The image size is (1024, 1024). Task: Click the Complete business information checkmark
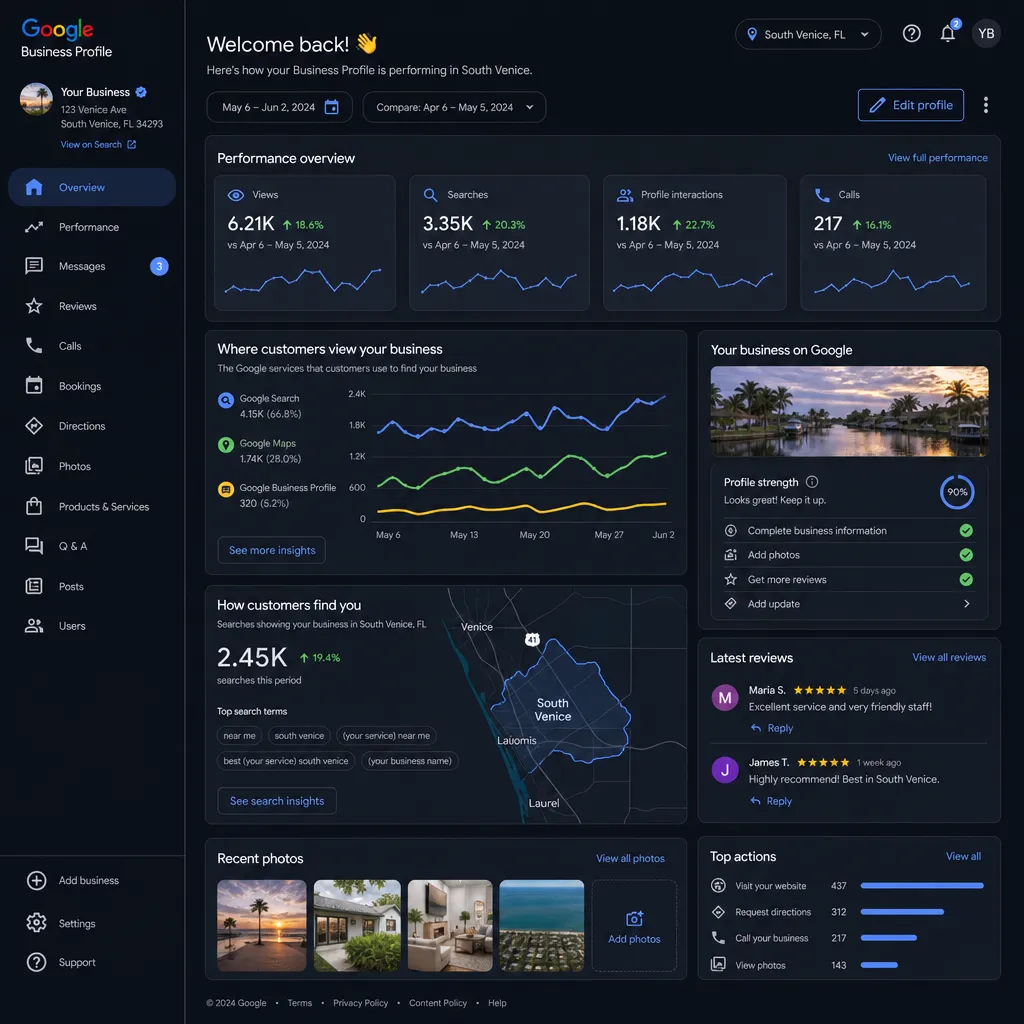click(x=966, y=530)
